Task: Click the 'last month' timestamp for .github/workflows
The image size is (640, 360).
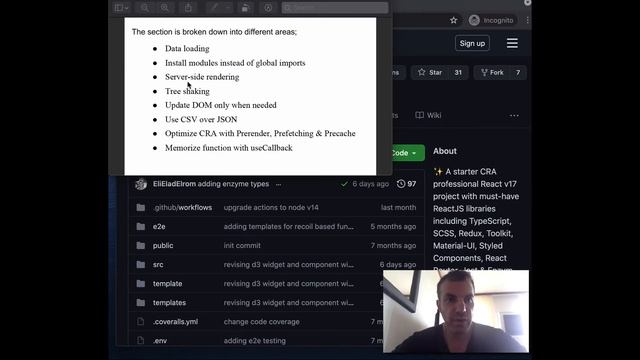Action: tap(398, 207)
